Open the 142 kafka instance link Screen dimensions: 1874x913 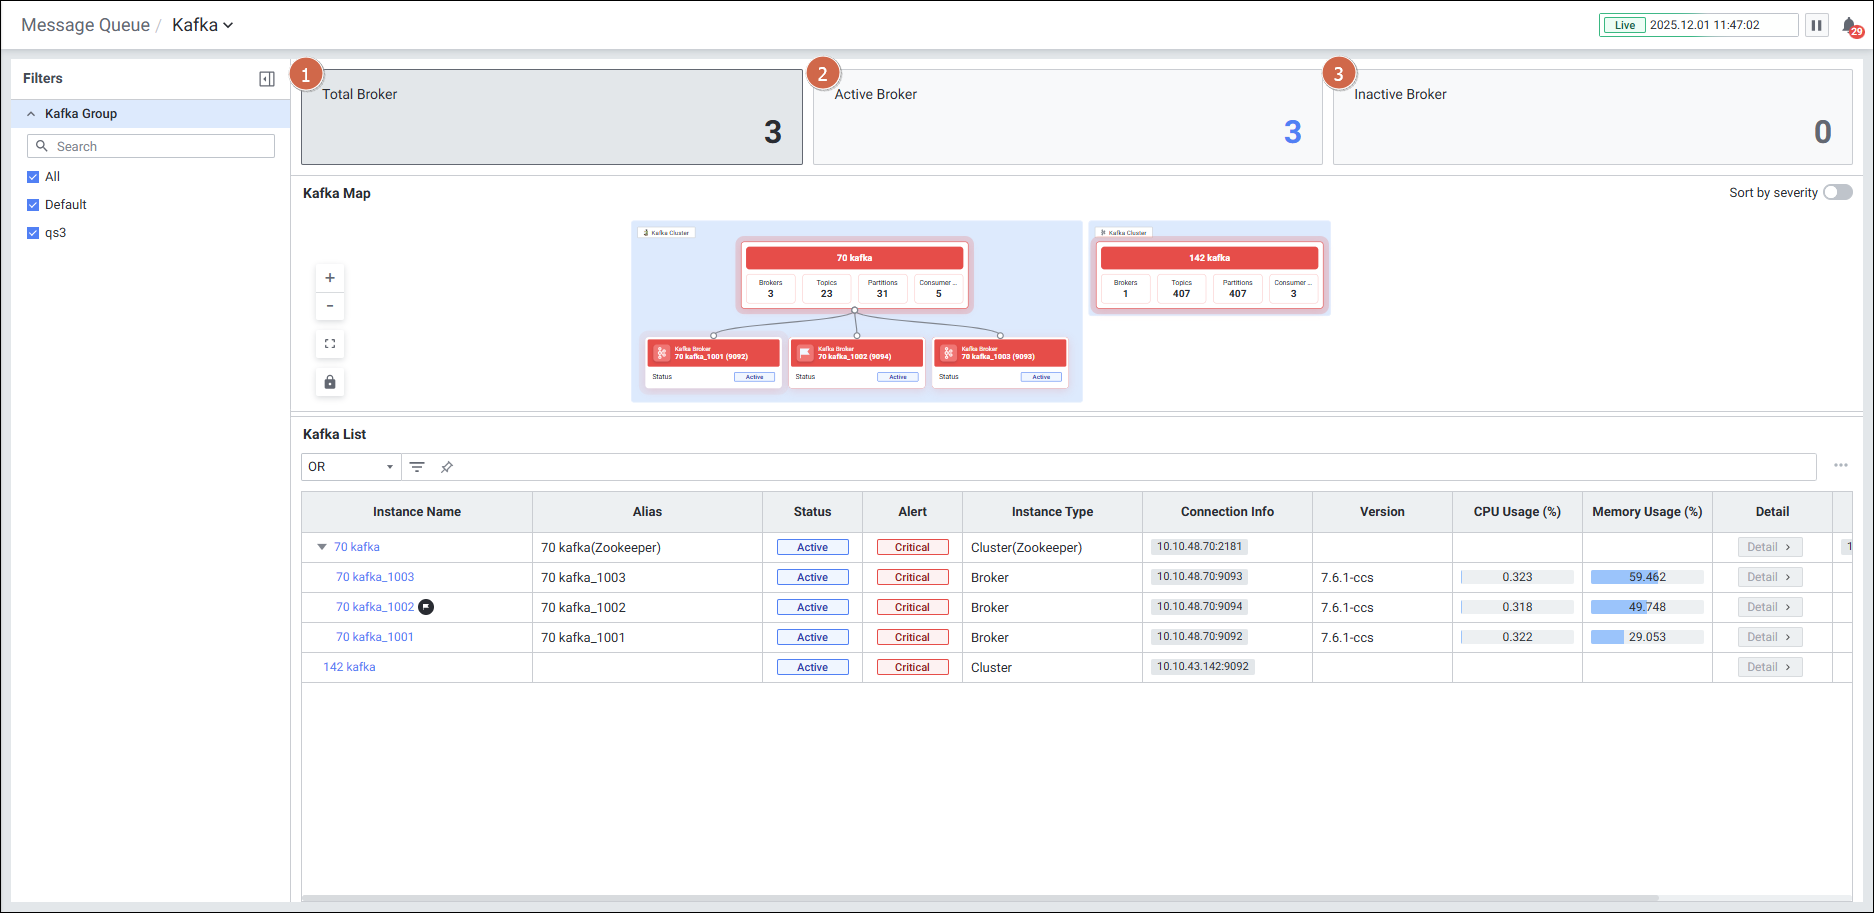(349, 667)
